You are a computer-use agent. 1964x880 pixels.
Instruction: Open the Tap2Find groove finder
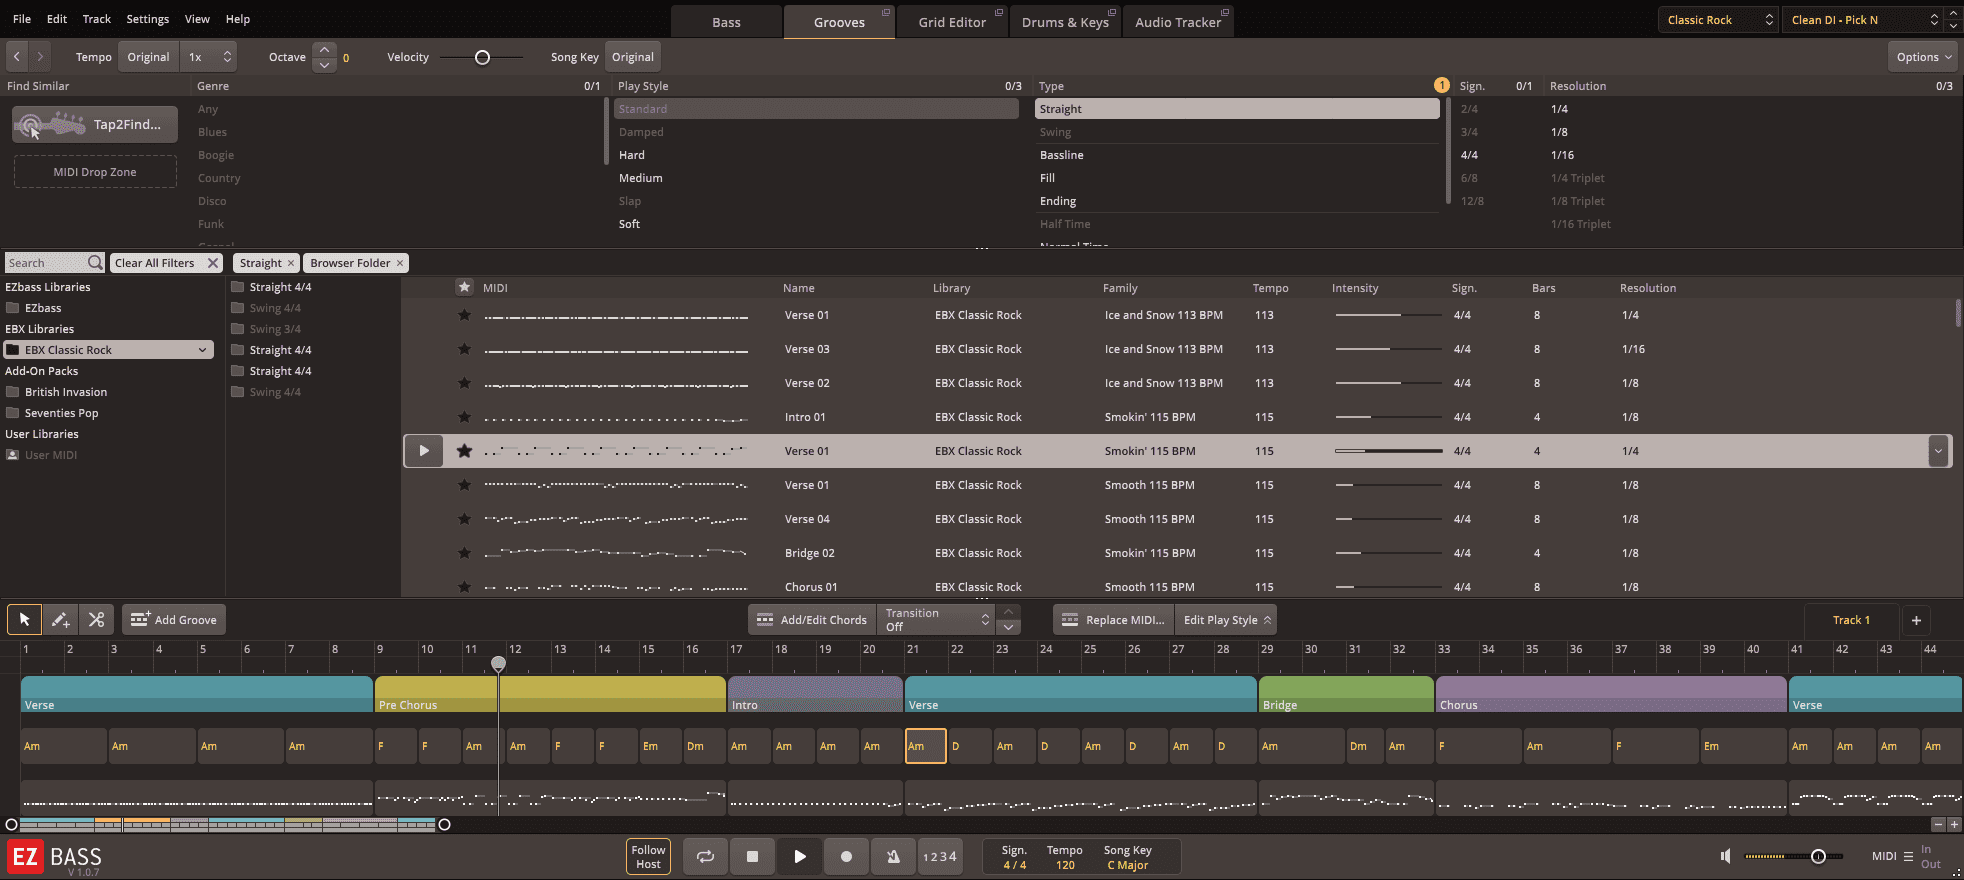pyautogui.click(x=95, y=125)
